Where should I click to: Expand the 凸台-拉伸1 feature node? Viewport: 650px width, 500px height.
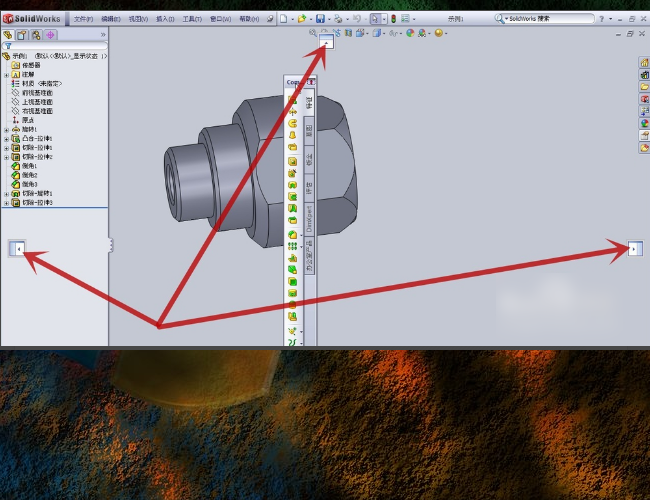click(6, 139)
